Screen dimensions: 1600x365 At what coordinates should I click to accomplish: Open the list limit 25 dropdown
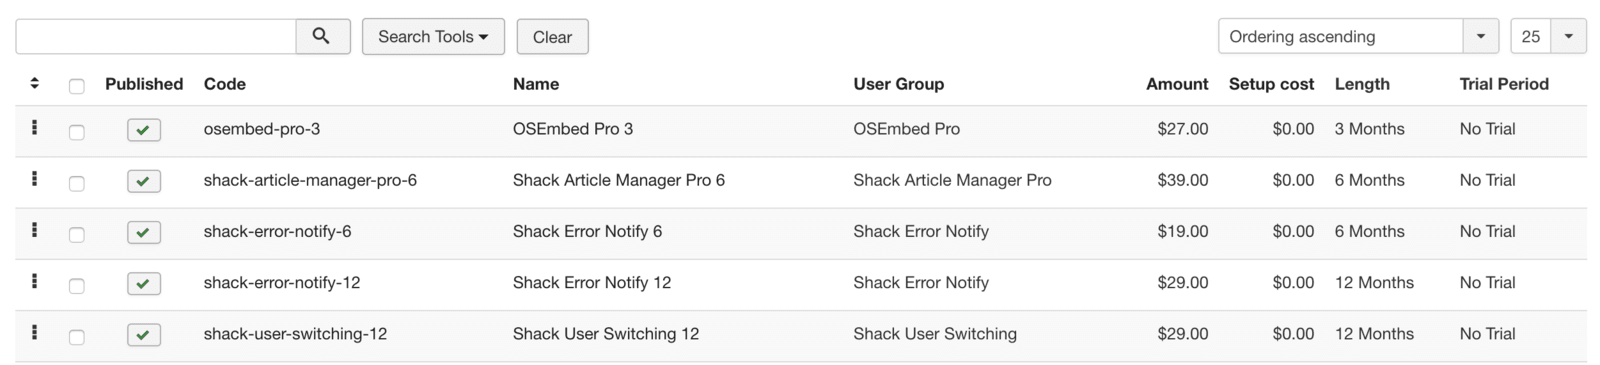click(x=1548, y=36)
